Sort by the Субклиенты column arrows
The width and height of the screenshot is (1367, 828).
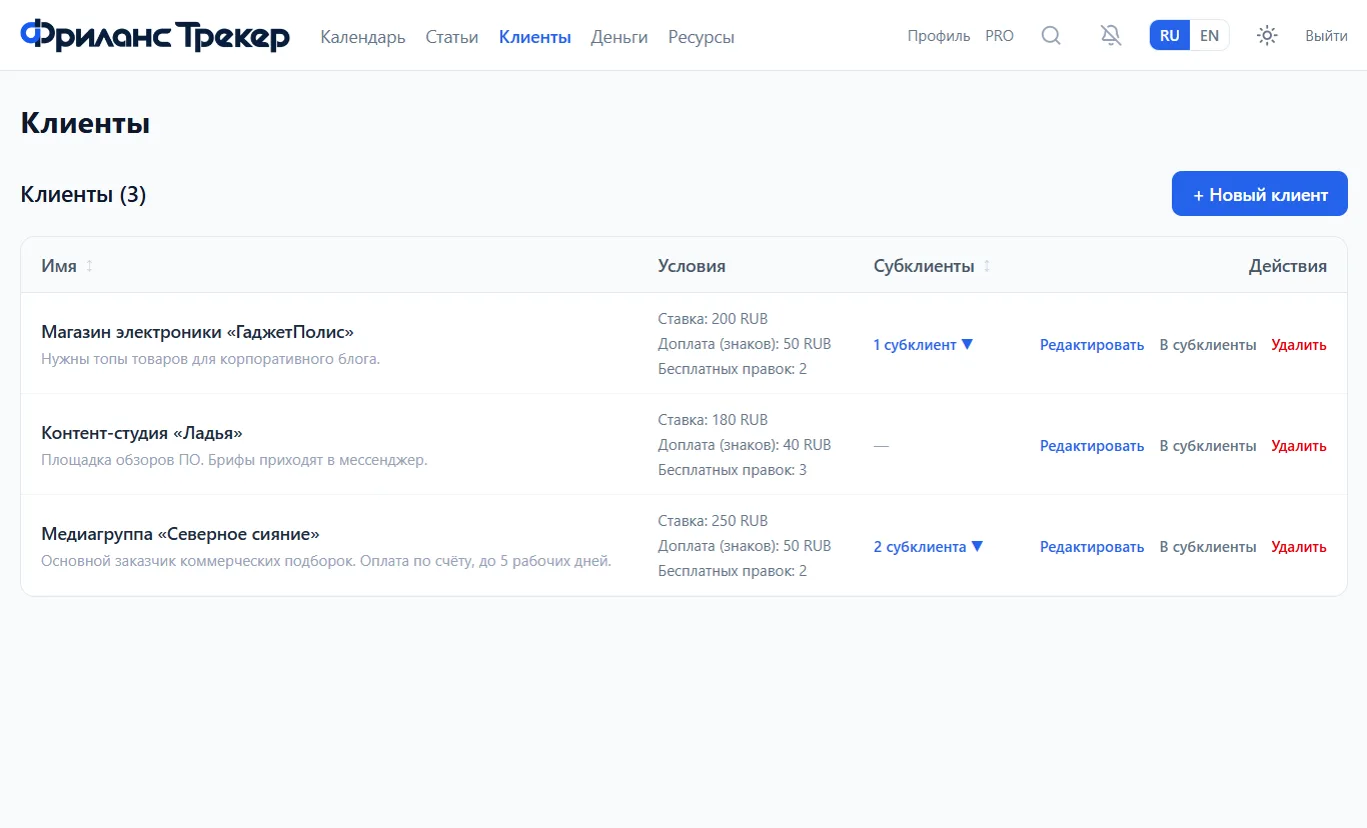click(x=987, y=266)
